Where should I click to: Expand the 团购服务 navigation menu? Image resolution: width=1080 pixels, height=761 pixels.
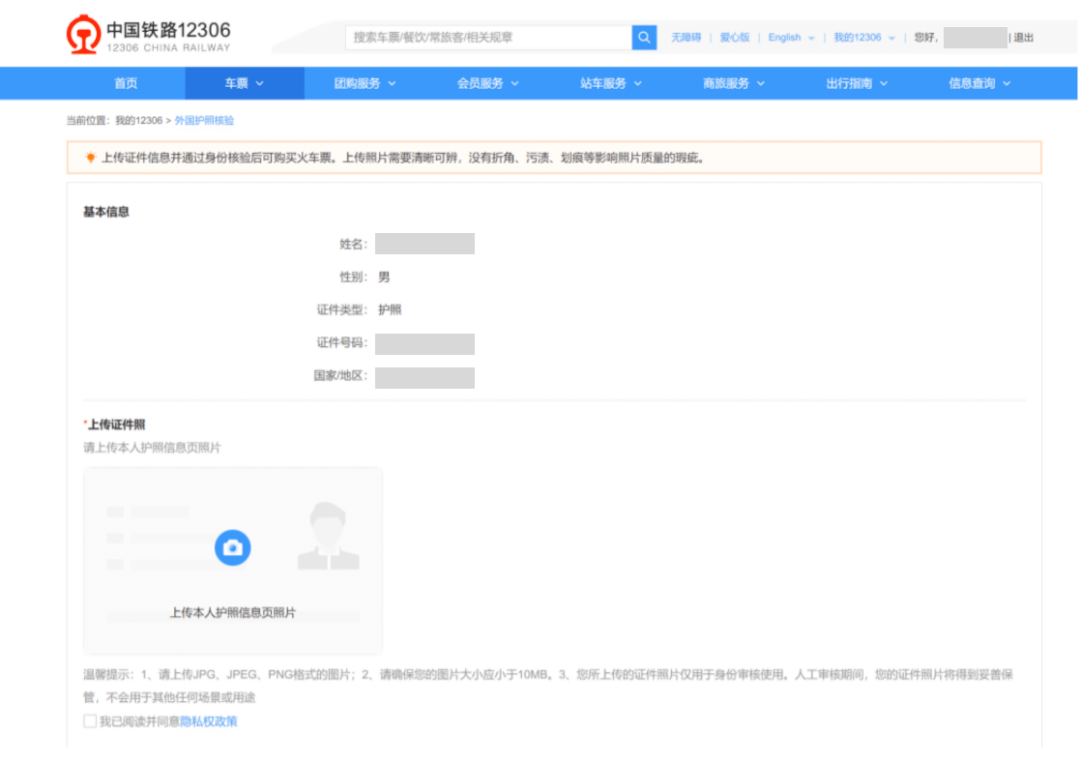tap(365, 84)
